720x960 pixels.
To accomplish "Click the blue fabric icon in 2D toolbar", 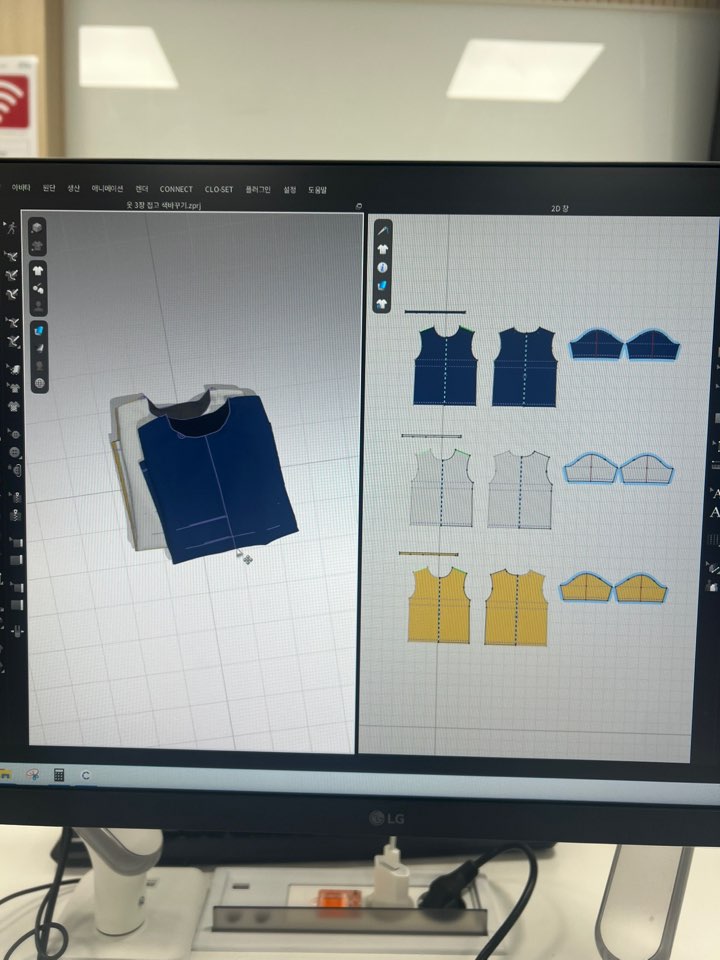I will [382, 286].
